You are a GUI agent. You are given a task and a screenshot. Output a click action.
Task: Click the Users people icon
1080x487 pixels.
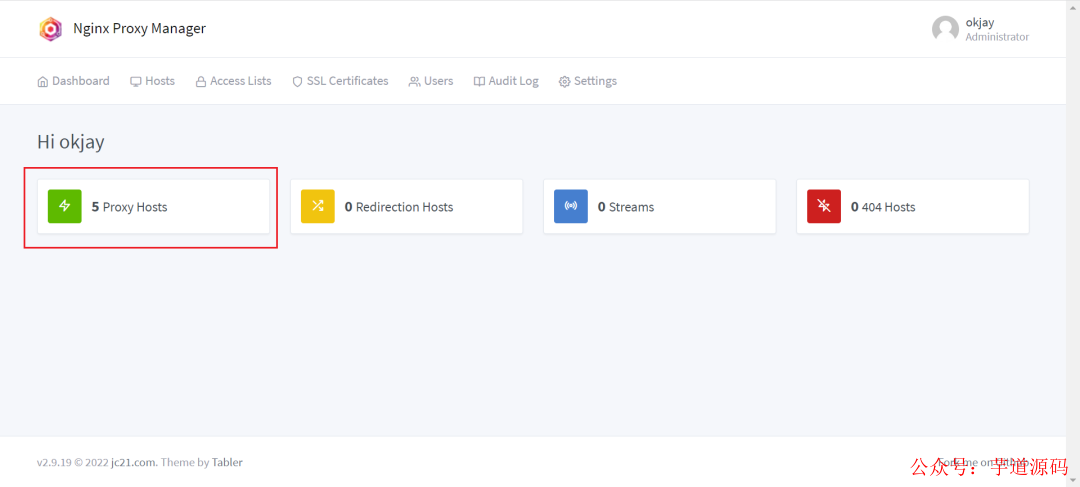point(414,81)
